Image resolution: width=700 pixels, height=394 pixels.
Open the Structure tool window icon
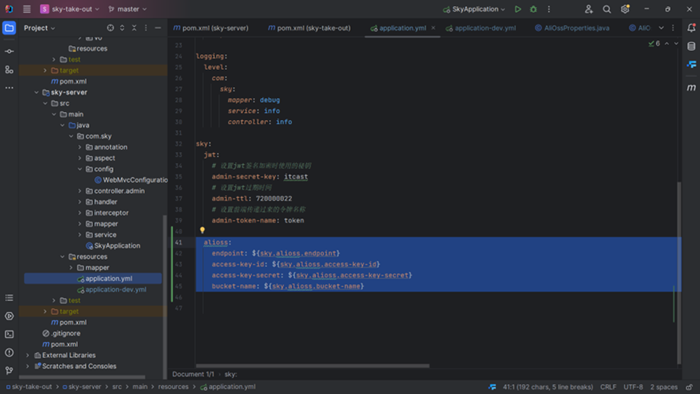pyautogui.click(x=9, y=70)
